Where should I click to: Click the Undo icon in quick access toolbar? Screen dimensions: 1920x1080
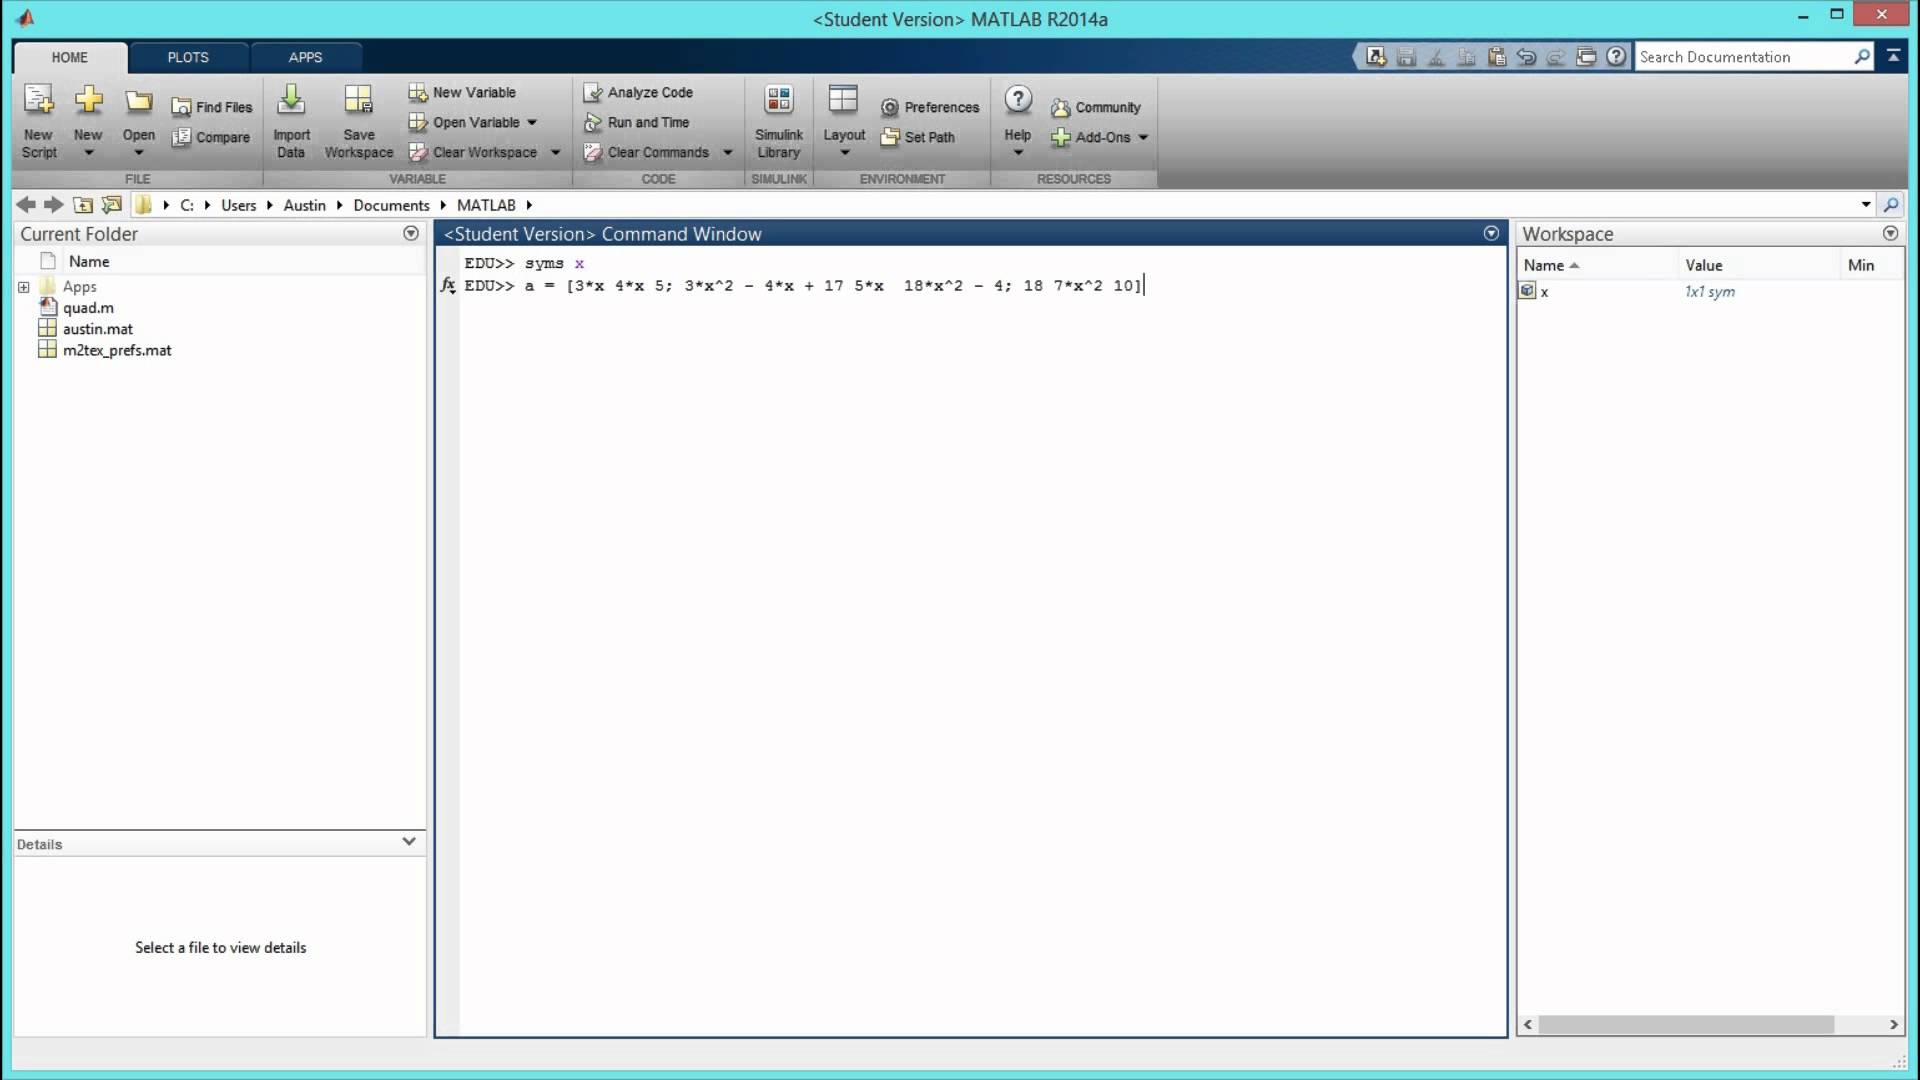(x=1526, y=57)
